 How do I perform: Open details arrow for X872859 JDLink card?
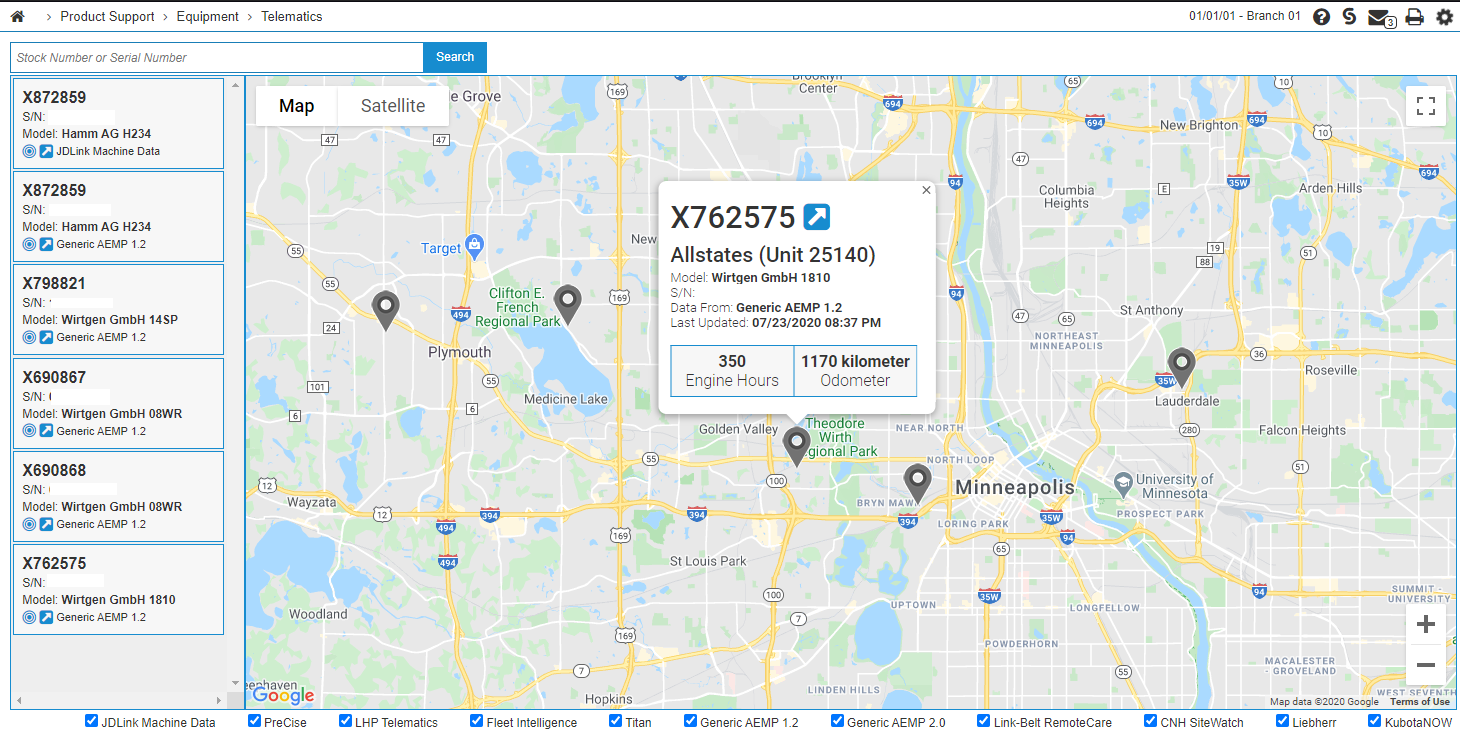point(46,151)
